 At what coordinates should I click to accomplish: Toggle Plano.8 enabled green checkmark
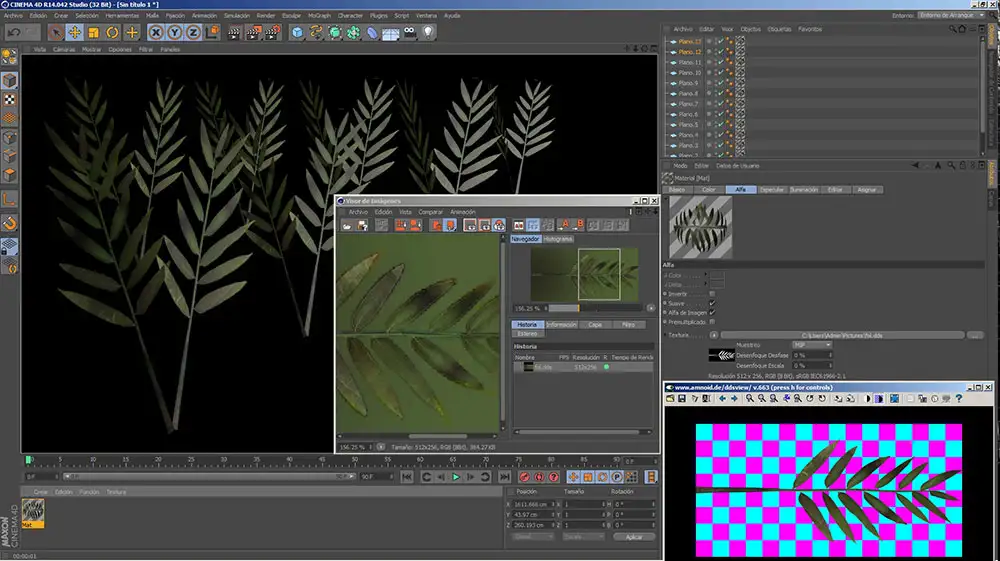pos(721,93)
